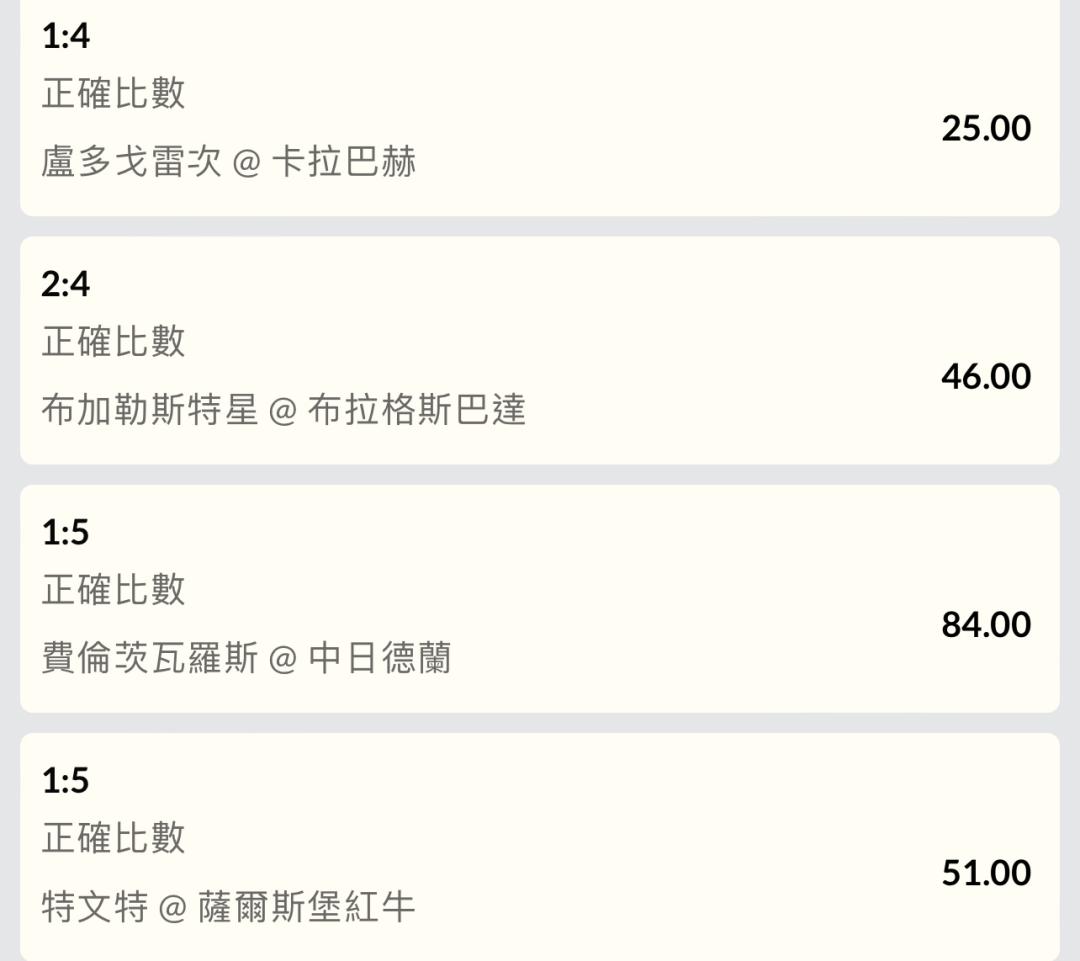Tap the 84.00 odds value

[986, 624]
